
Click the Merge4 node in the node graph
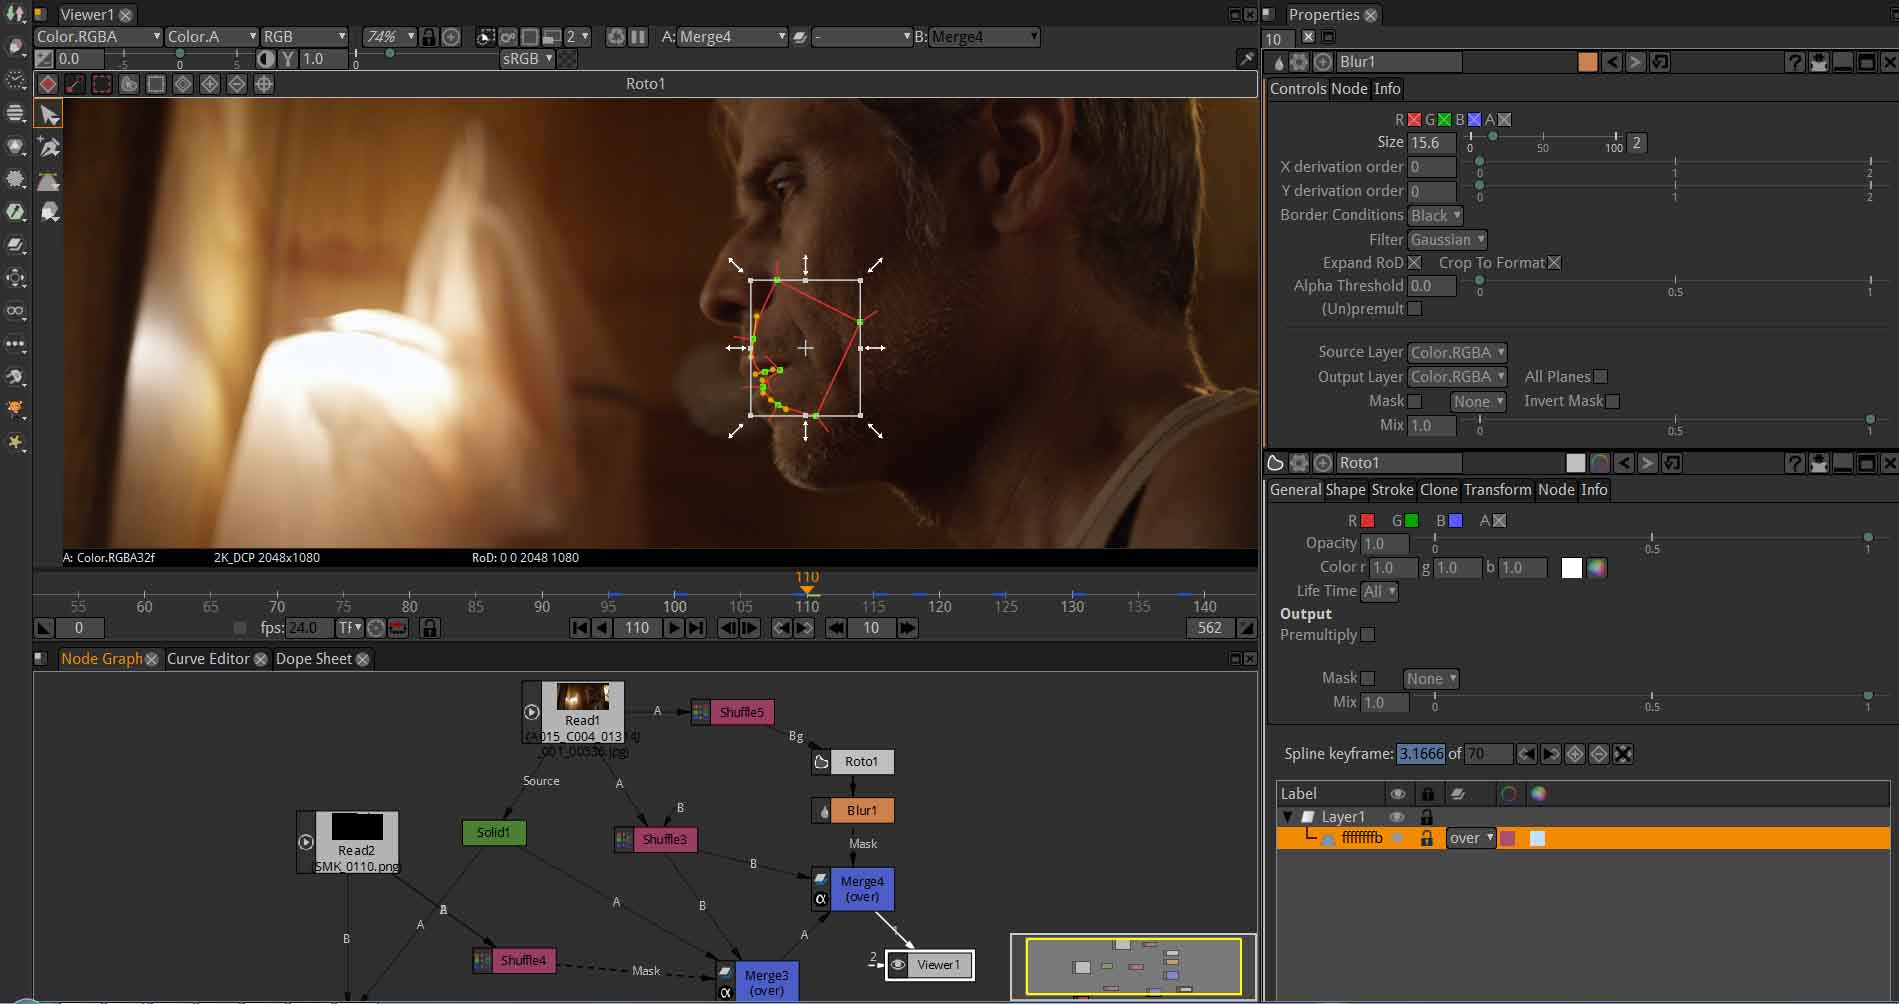click(x=861, y=888)
